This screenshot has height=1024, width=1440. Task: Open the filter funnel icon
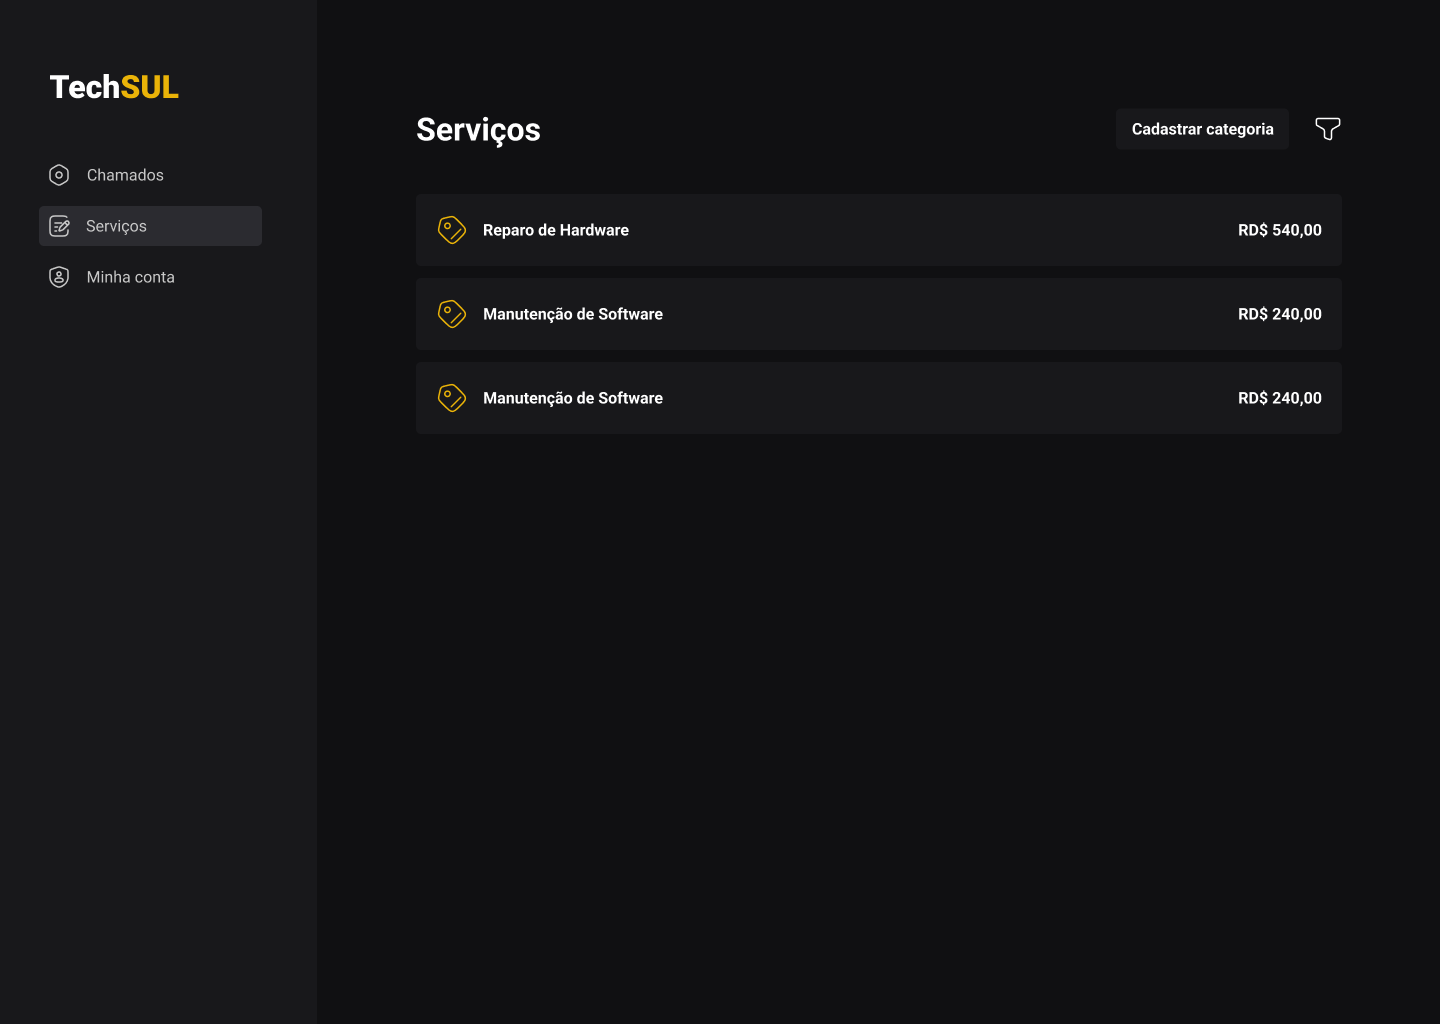click(x=1327, y=129)
